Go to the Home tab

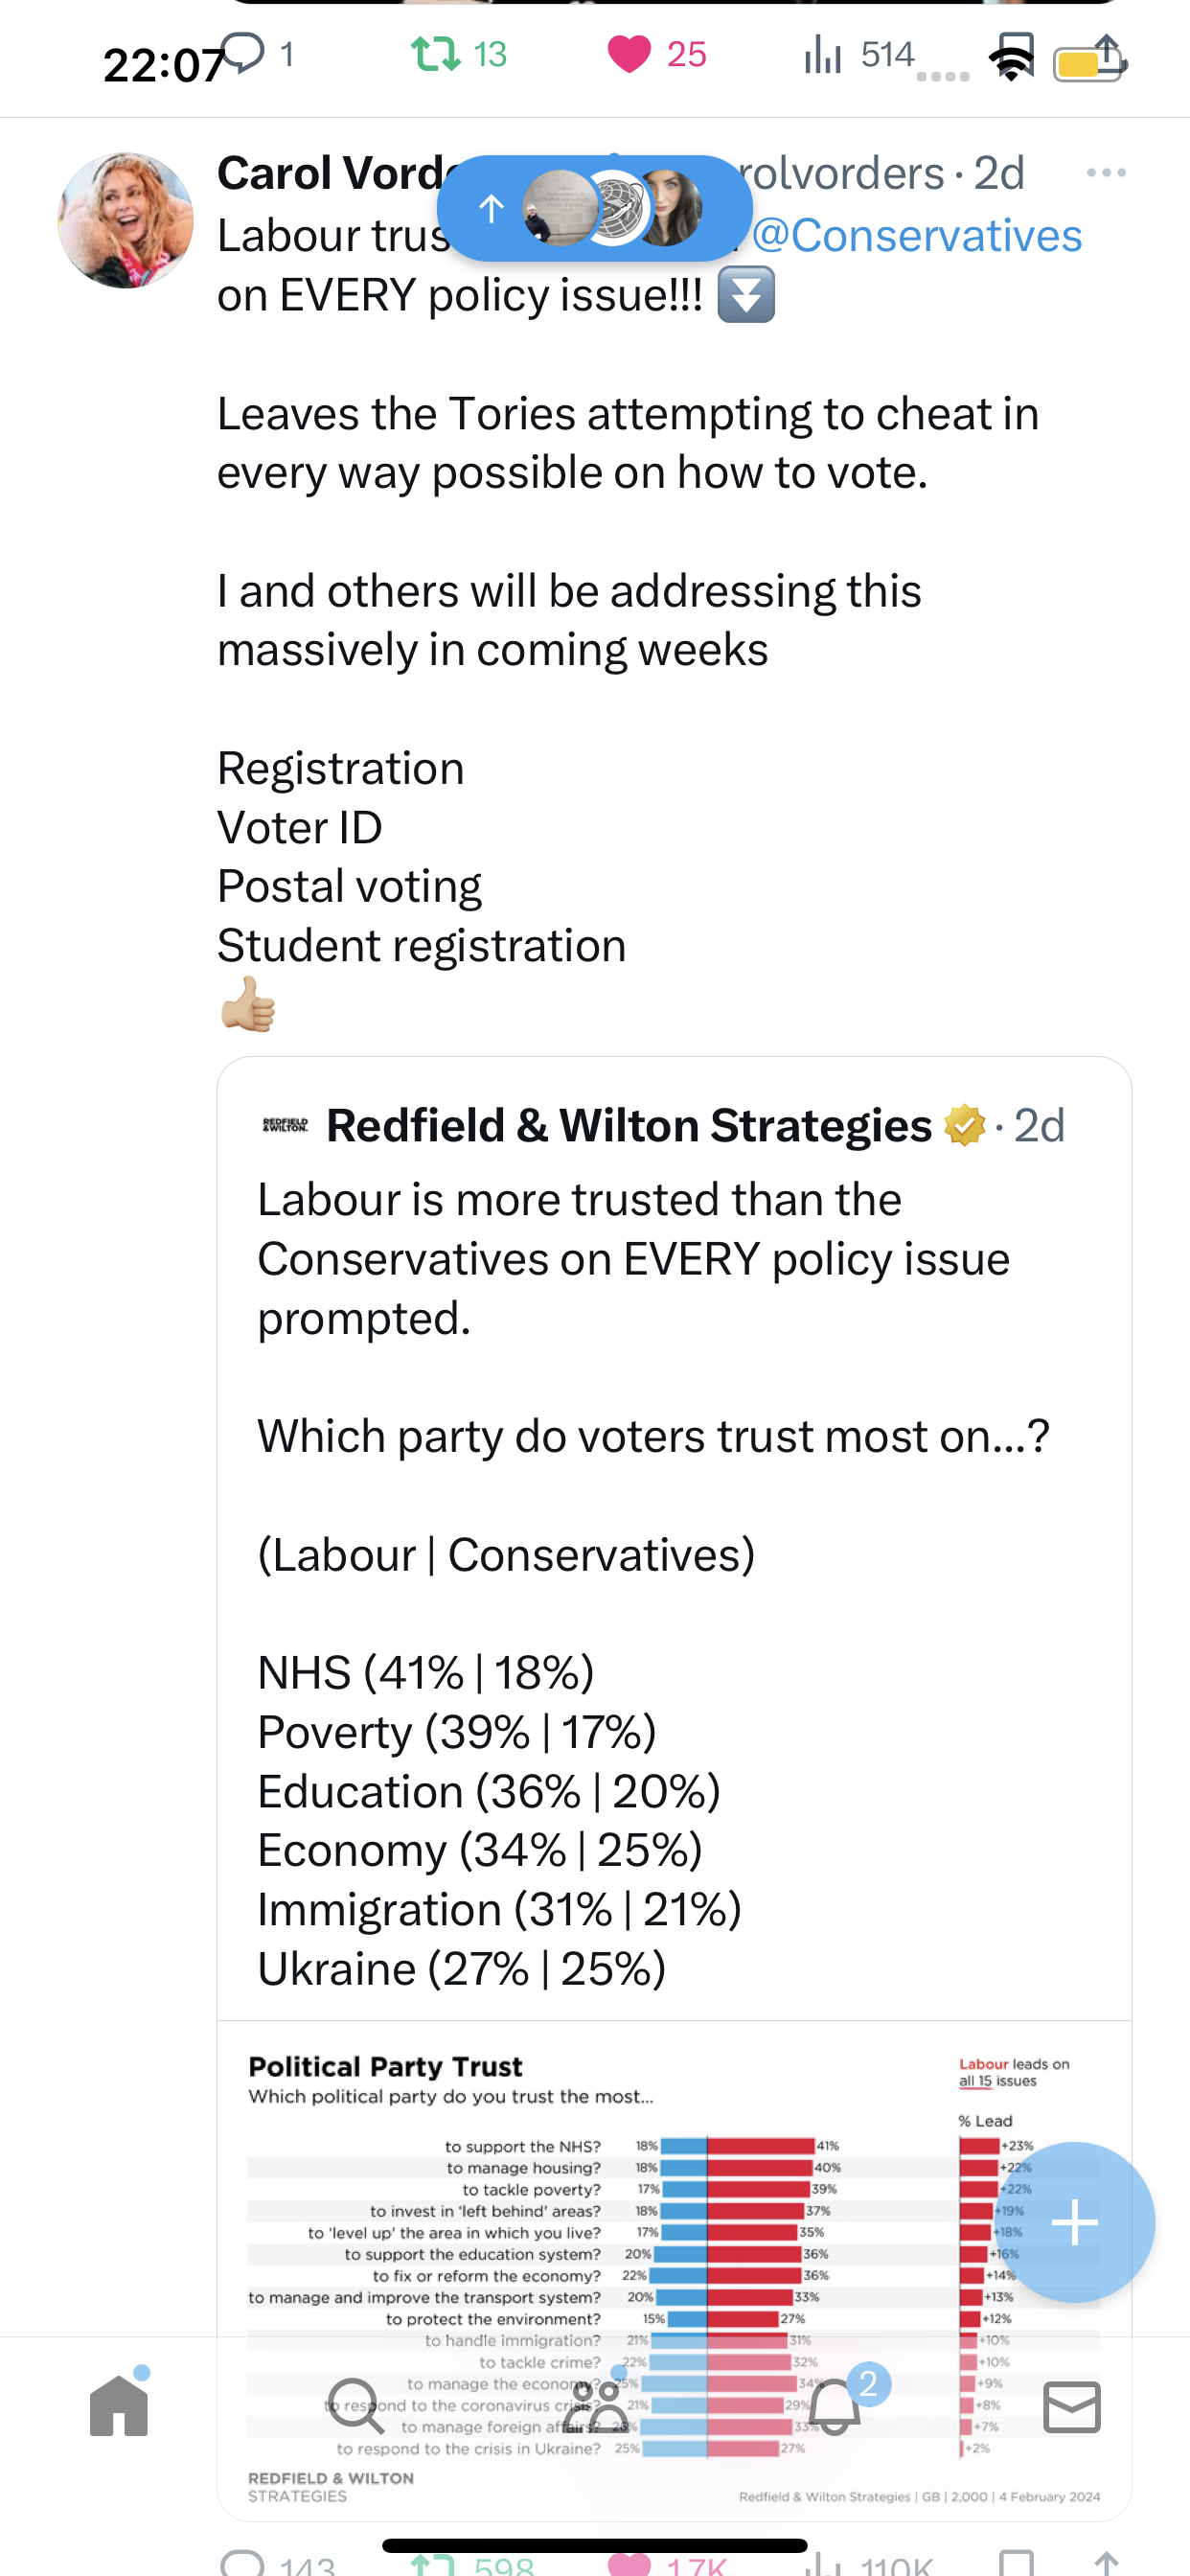point(119,2405)
